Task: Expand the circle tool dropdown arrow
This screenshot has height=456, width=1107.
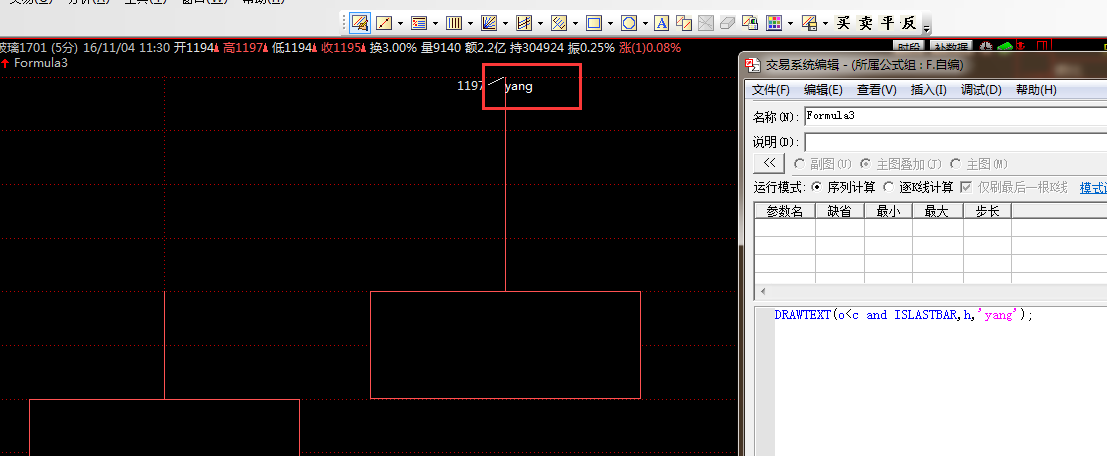Action: pos(645,22)
